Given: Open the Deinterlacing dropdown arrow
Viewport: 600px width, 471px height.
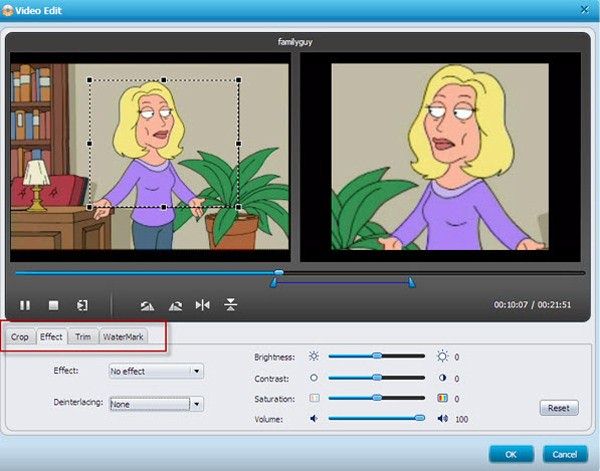Looking at the screenshot, I should 197,404.
